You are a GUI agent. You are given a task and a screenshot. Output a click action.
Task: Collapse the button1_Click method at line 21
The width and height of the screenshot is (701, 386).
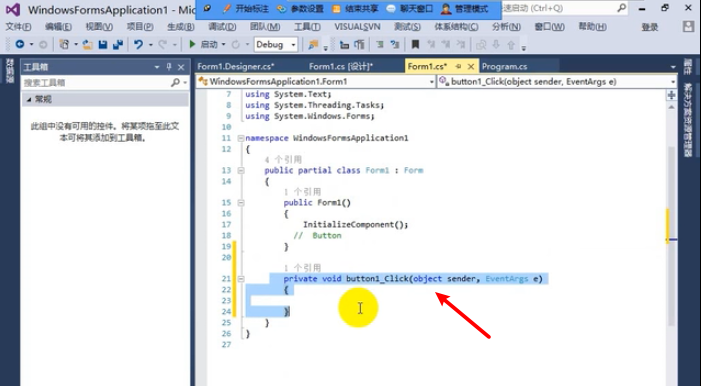point(241,279)
